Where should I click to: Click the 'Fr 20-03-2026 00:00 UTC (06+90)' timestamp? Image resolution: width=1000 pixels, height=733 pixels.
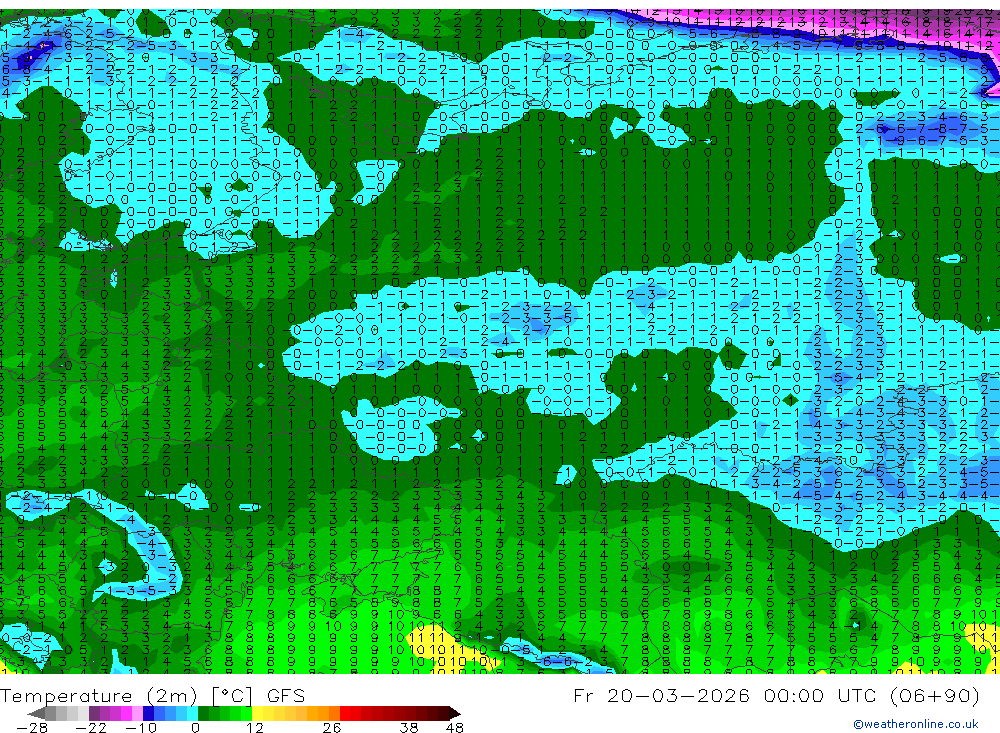click(x=776, y=695)
